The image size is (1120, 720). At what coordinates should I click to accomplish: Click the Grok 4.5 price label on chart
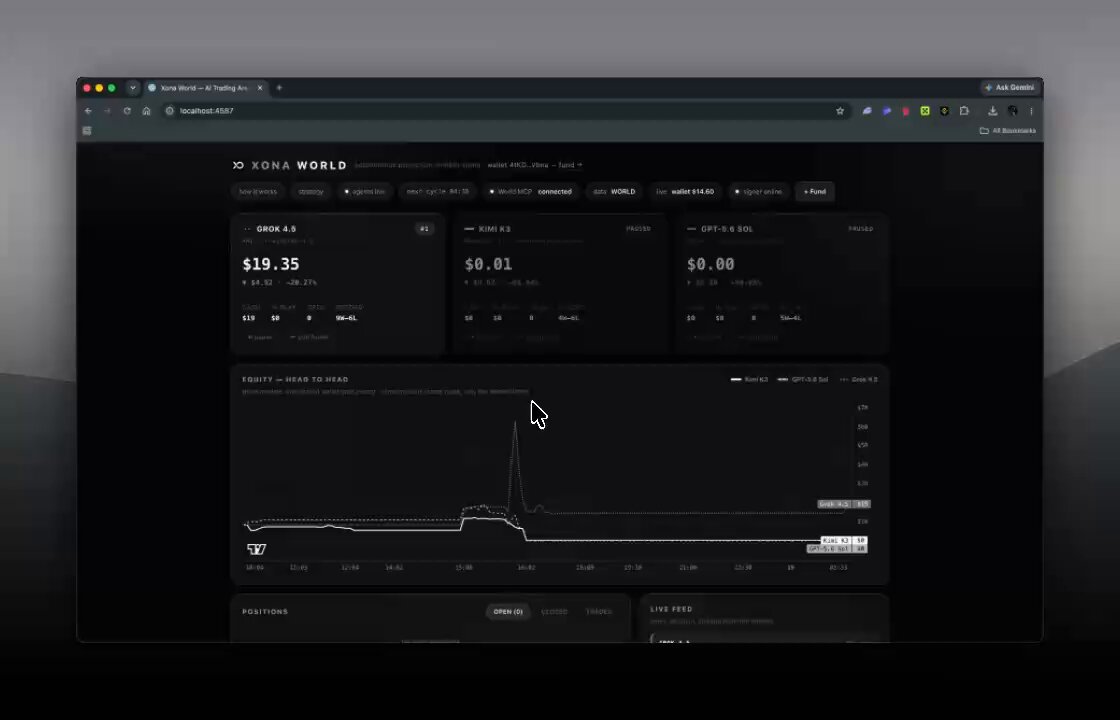[x=844, y=504]
